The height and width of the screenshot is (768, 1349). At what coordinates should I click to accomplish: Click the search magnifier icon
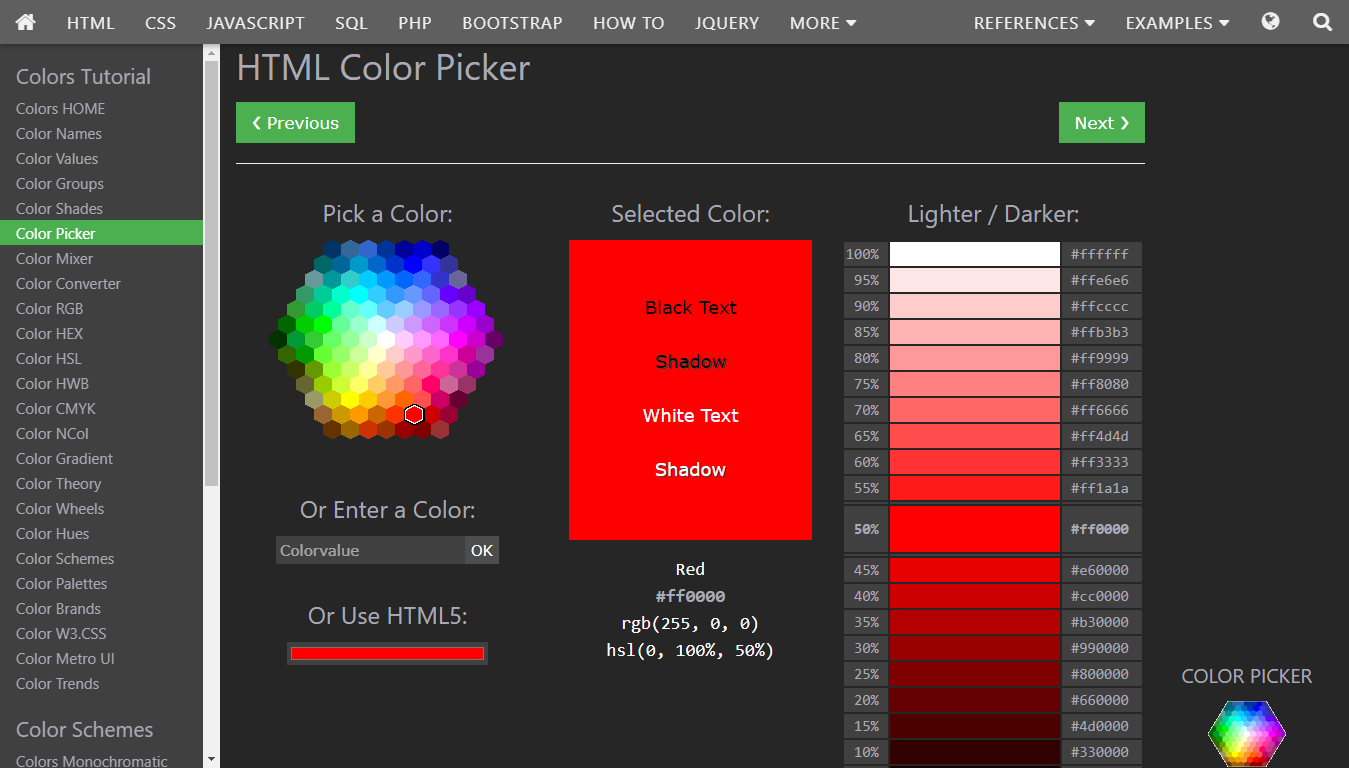pos(1322,20)
